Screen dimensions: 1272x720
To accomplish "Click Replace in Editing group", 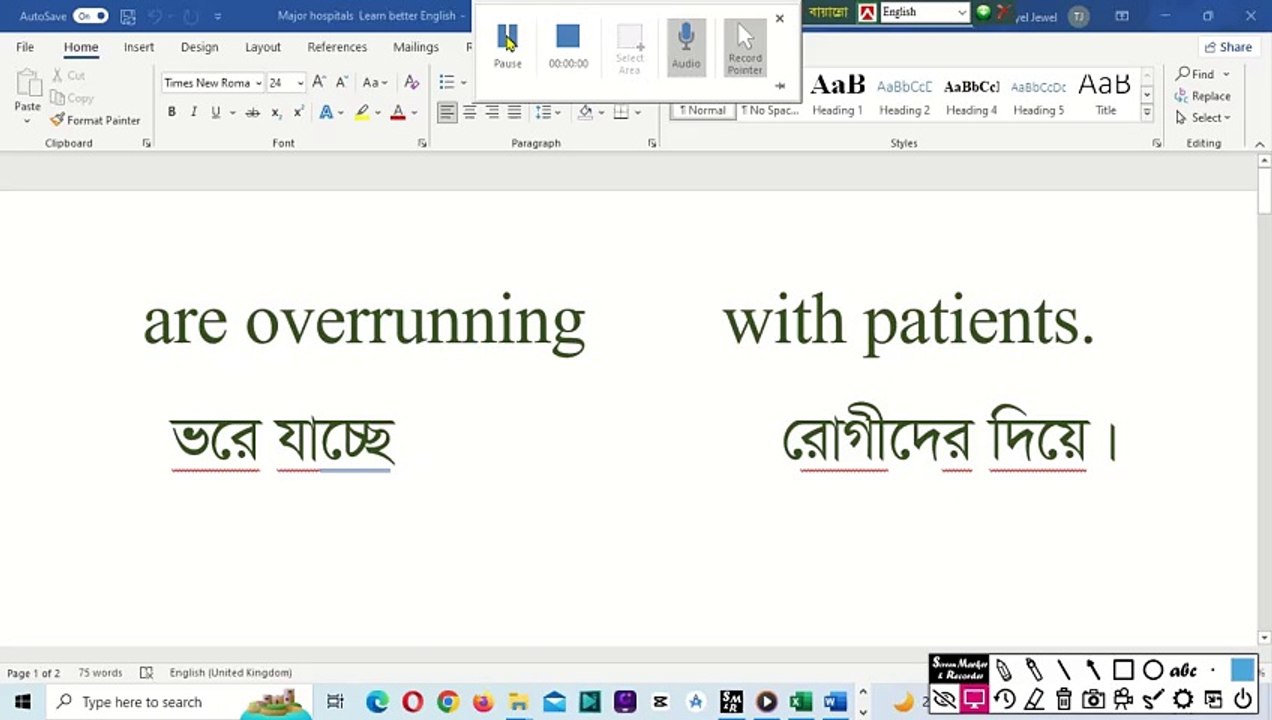I will (1203, 96).
